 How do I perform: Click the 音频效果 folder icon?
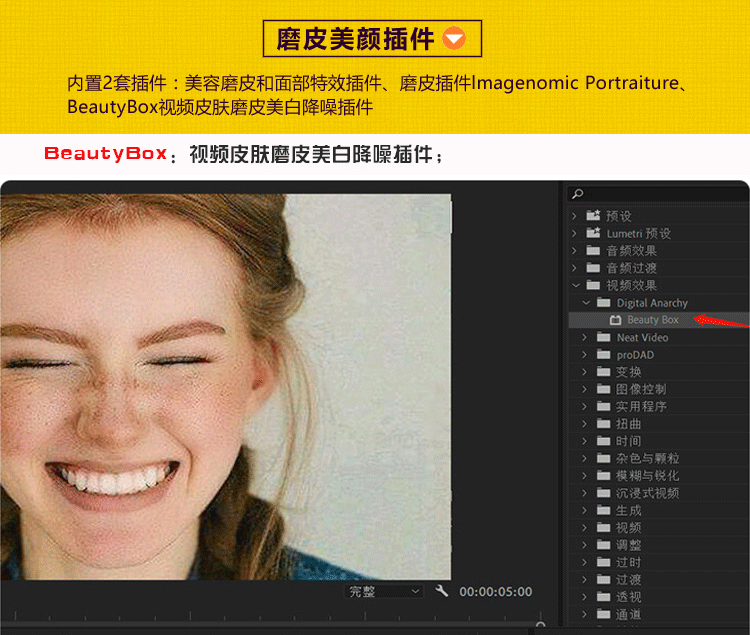593,251
